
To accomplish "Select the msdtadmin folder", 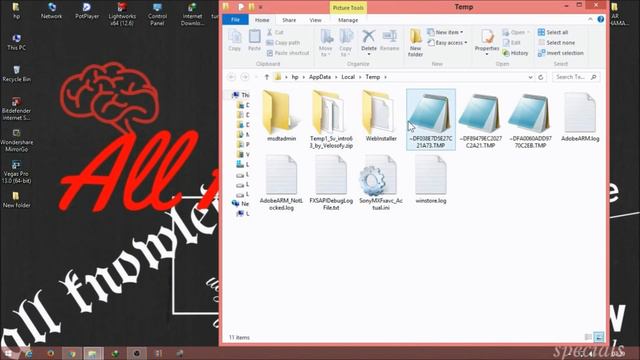I will pos(281,116).
